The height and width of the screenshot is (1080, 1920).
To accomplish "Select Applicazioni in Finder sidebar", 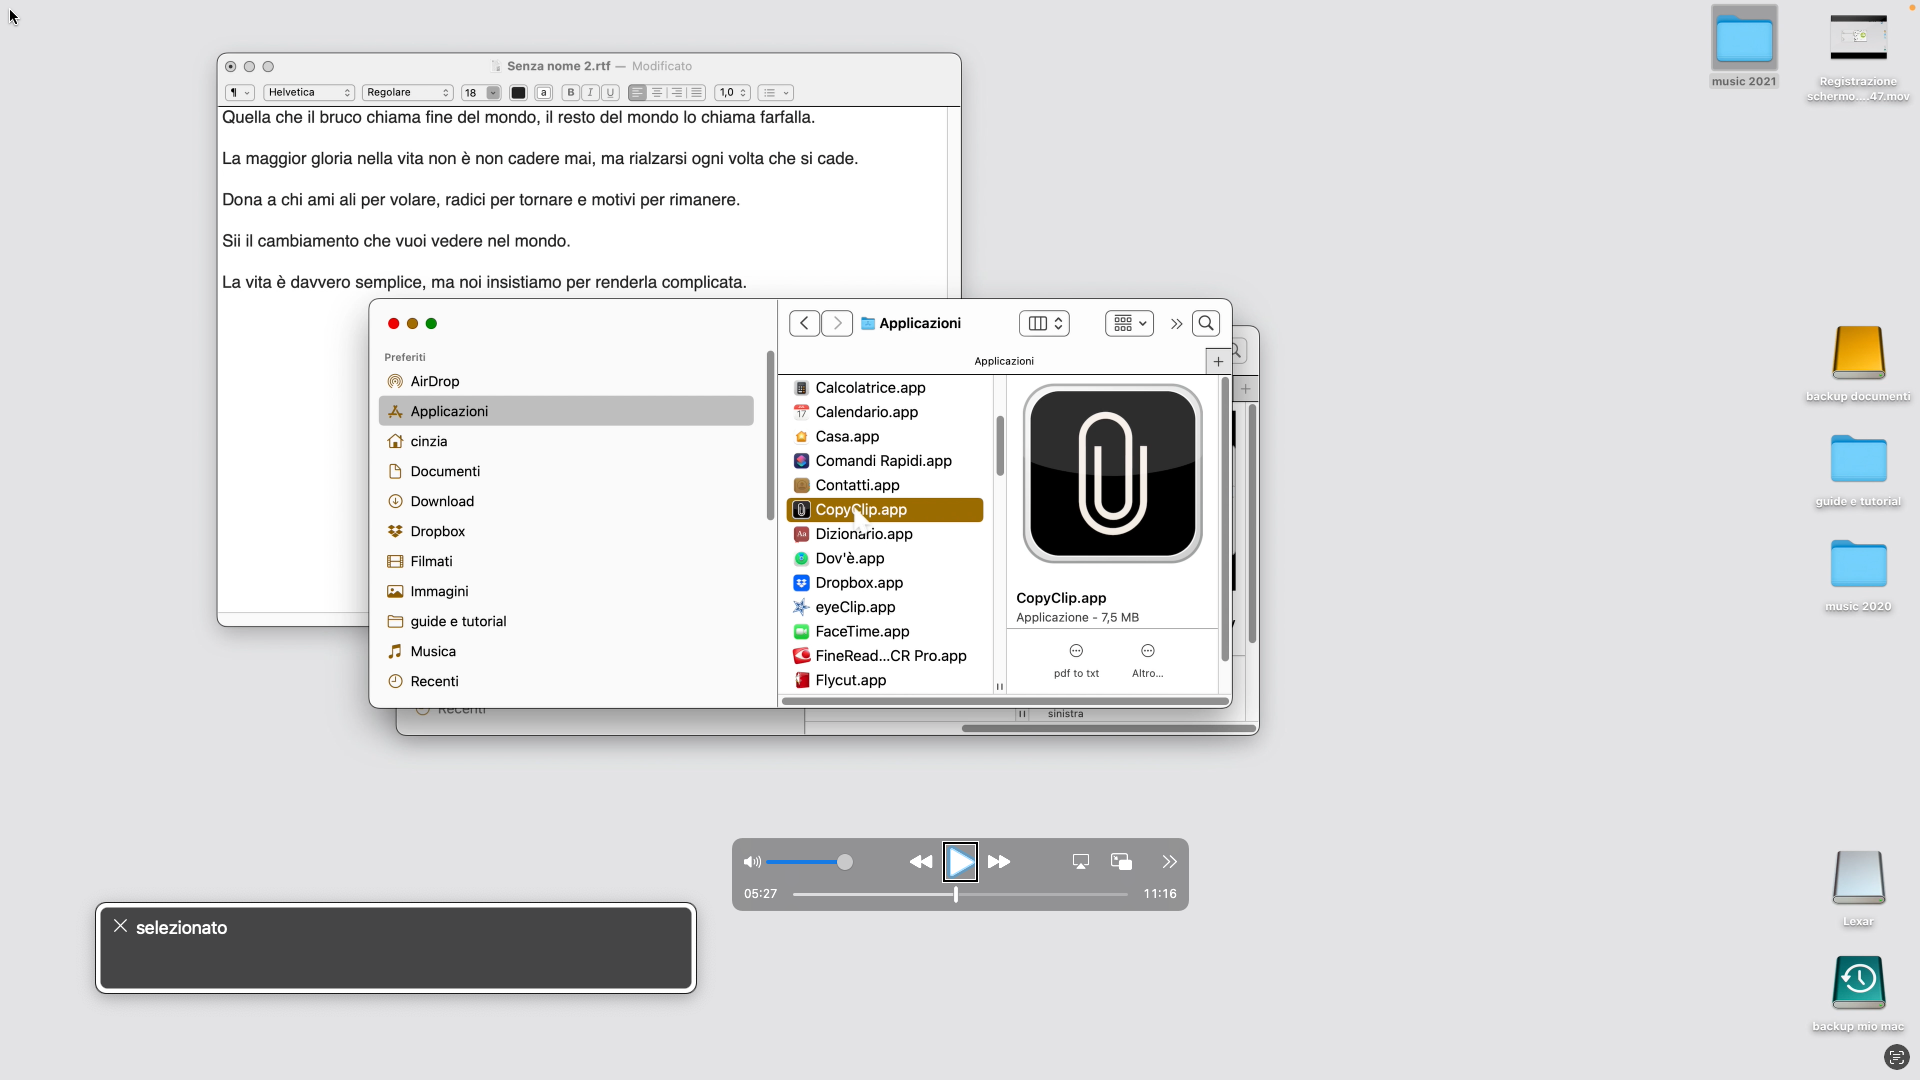I will click(x=566, y=411).
